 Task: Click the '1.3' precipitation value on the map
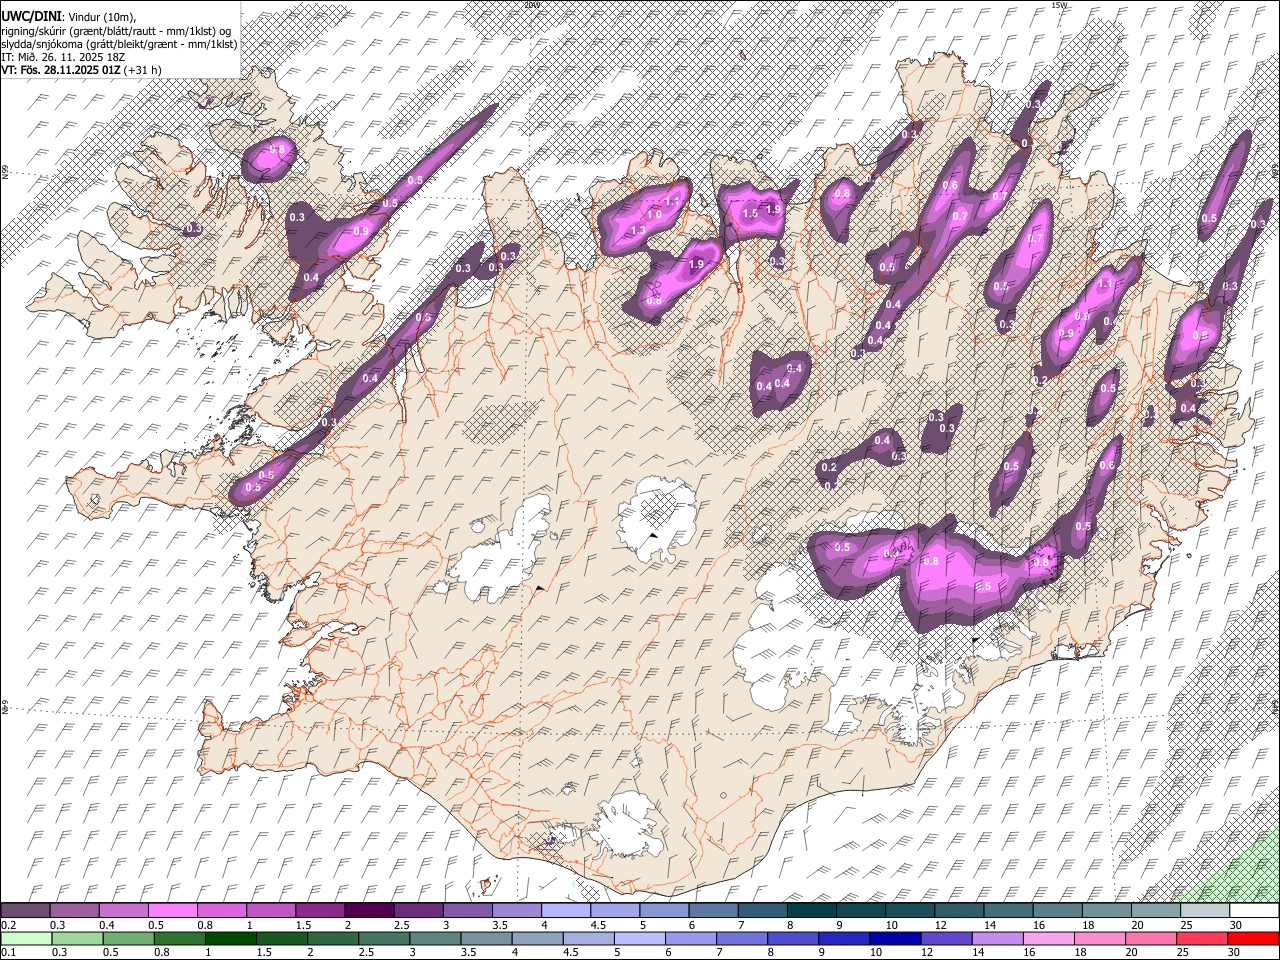click(638, 231)
